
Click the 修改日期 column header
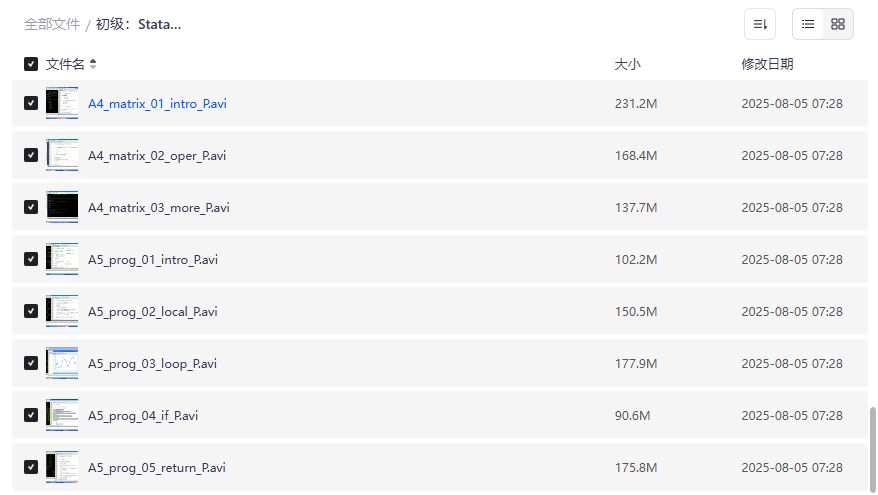click(x=767, y=64)
